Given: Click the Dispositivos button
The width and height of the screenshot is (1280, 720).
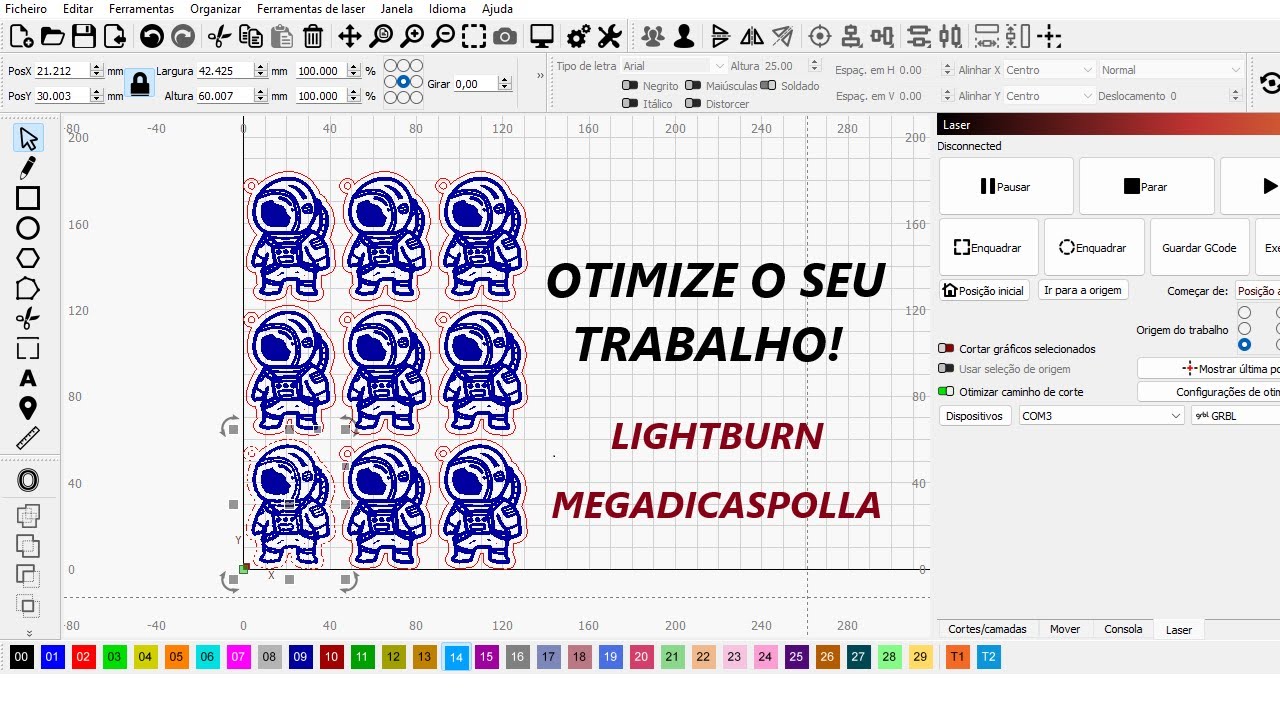Looking at the screenshot, I should [975, 415].
